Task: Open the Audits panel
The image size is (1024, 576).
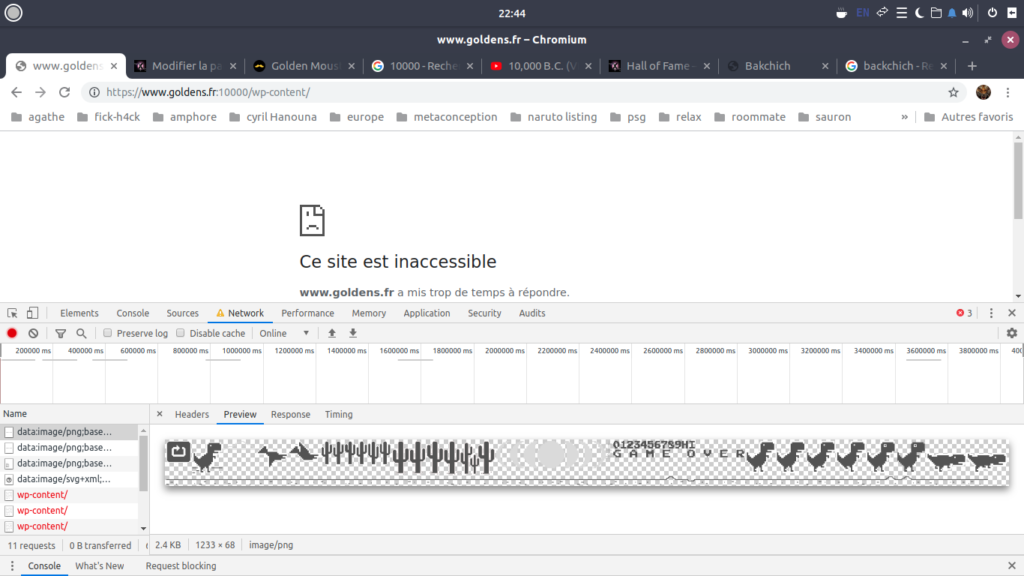Action: (532, 313)
